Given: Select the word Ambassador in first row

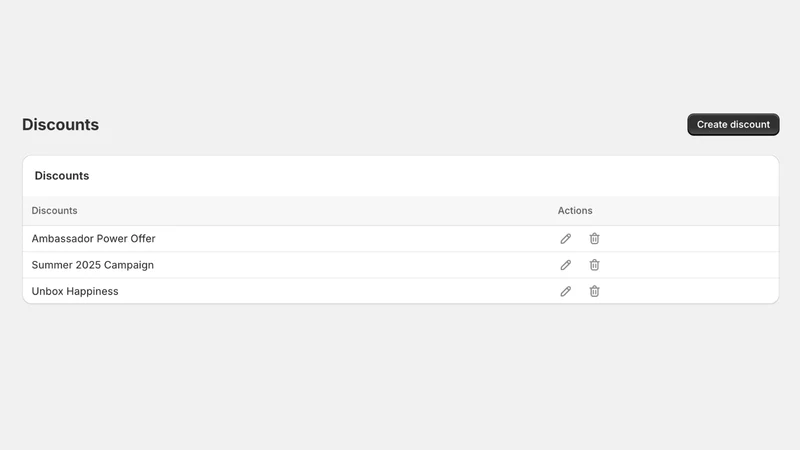Looking at the screenshot, I should [62, 239].
